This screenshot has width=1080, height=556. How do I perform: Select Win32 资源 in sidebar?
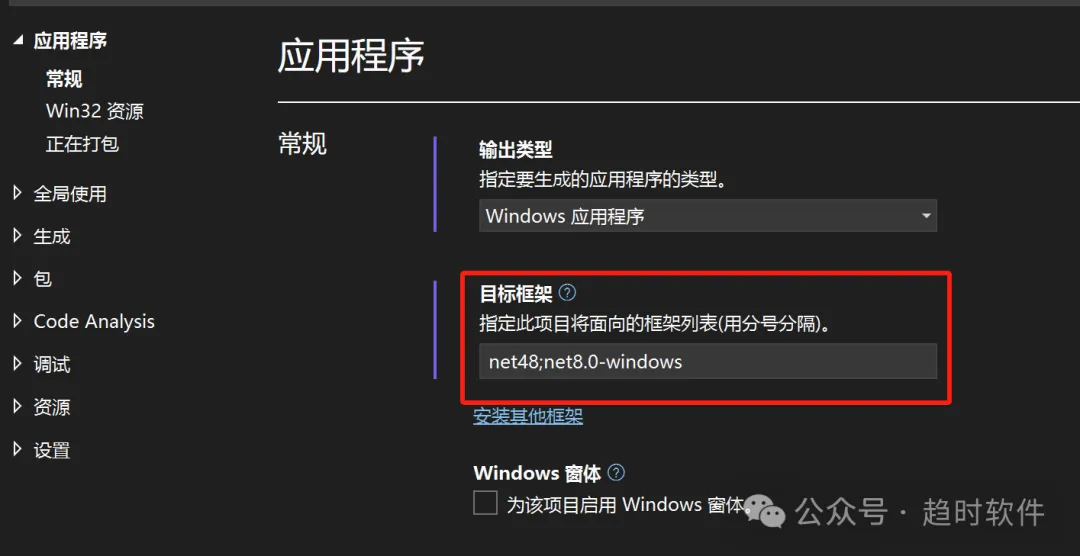point(94,111)
